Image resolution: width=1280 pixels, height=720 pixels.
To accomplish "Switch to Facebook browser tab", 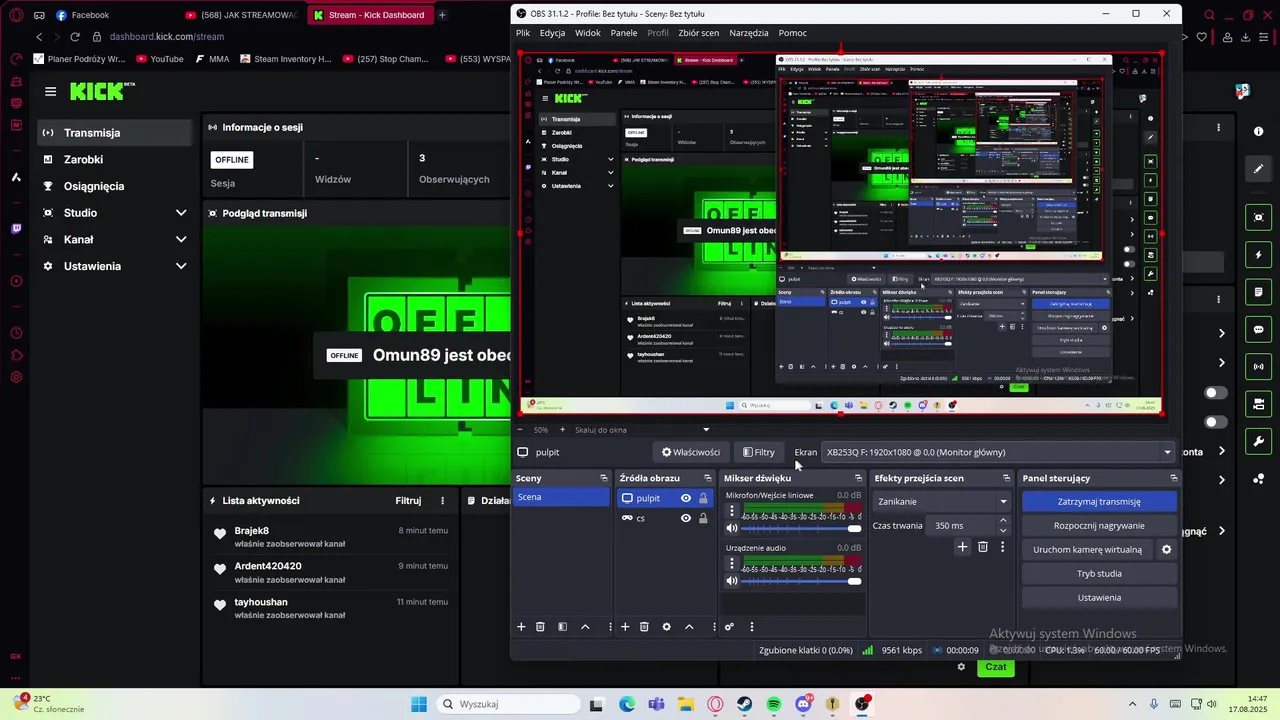I will [x=90, y=15].
